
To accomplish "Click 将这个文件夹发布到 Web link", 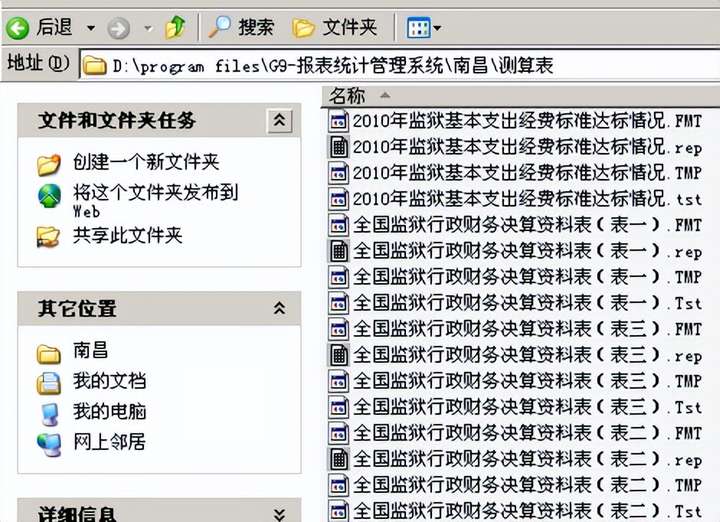I will coord(155,201).
